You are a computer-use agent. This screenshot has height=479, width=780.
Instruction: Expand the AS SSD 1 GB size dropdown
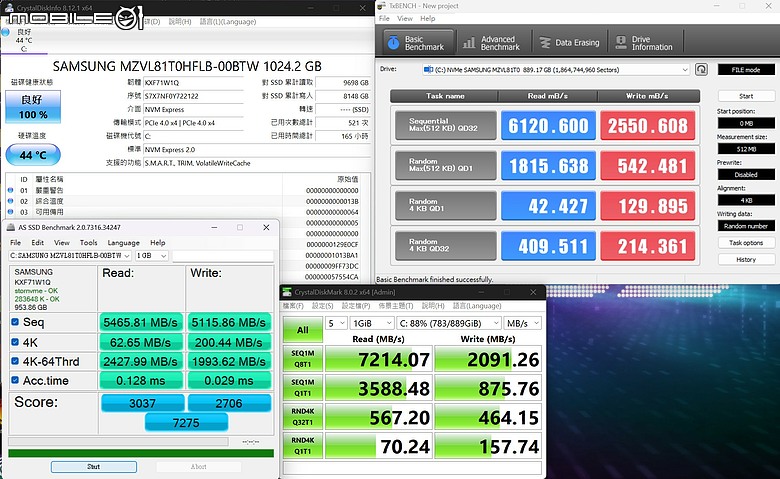click(x=163, y=256)
